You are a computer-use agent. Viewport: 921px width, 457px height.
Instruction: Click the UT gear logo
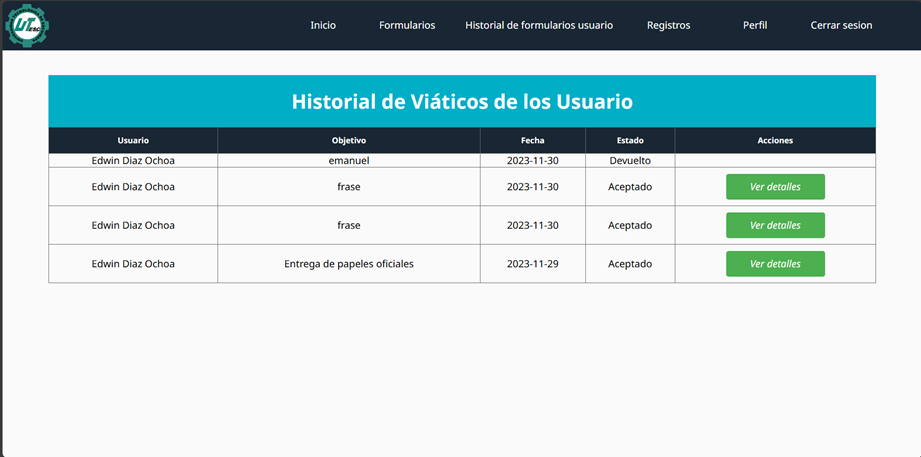click(27, 25)
